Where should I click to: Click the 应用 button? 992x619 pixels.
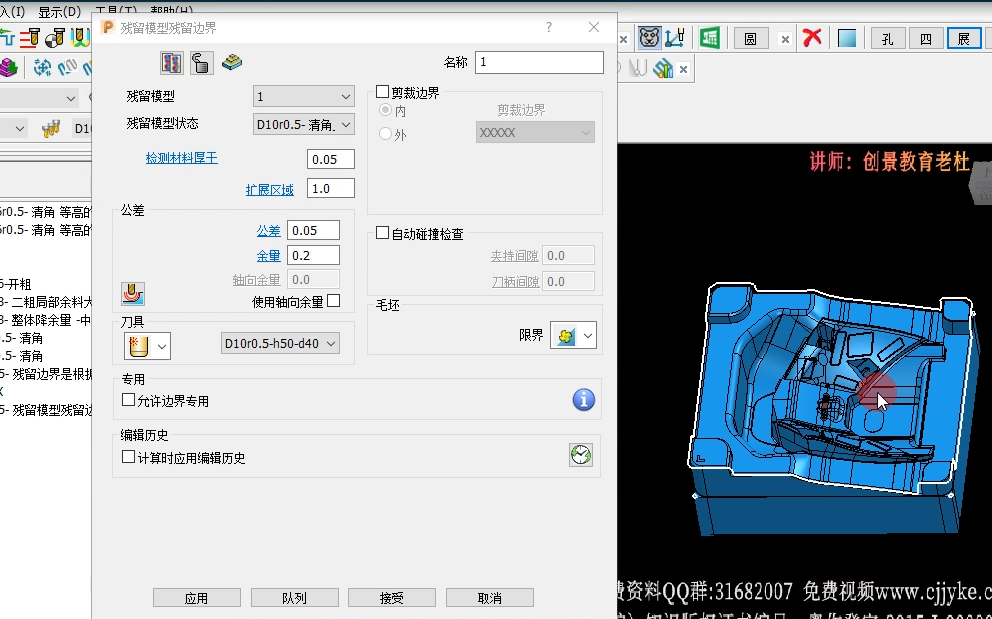tap(197, 598)
